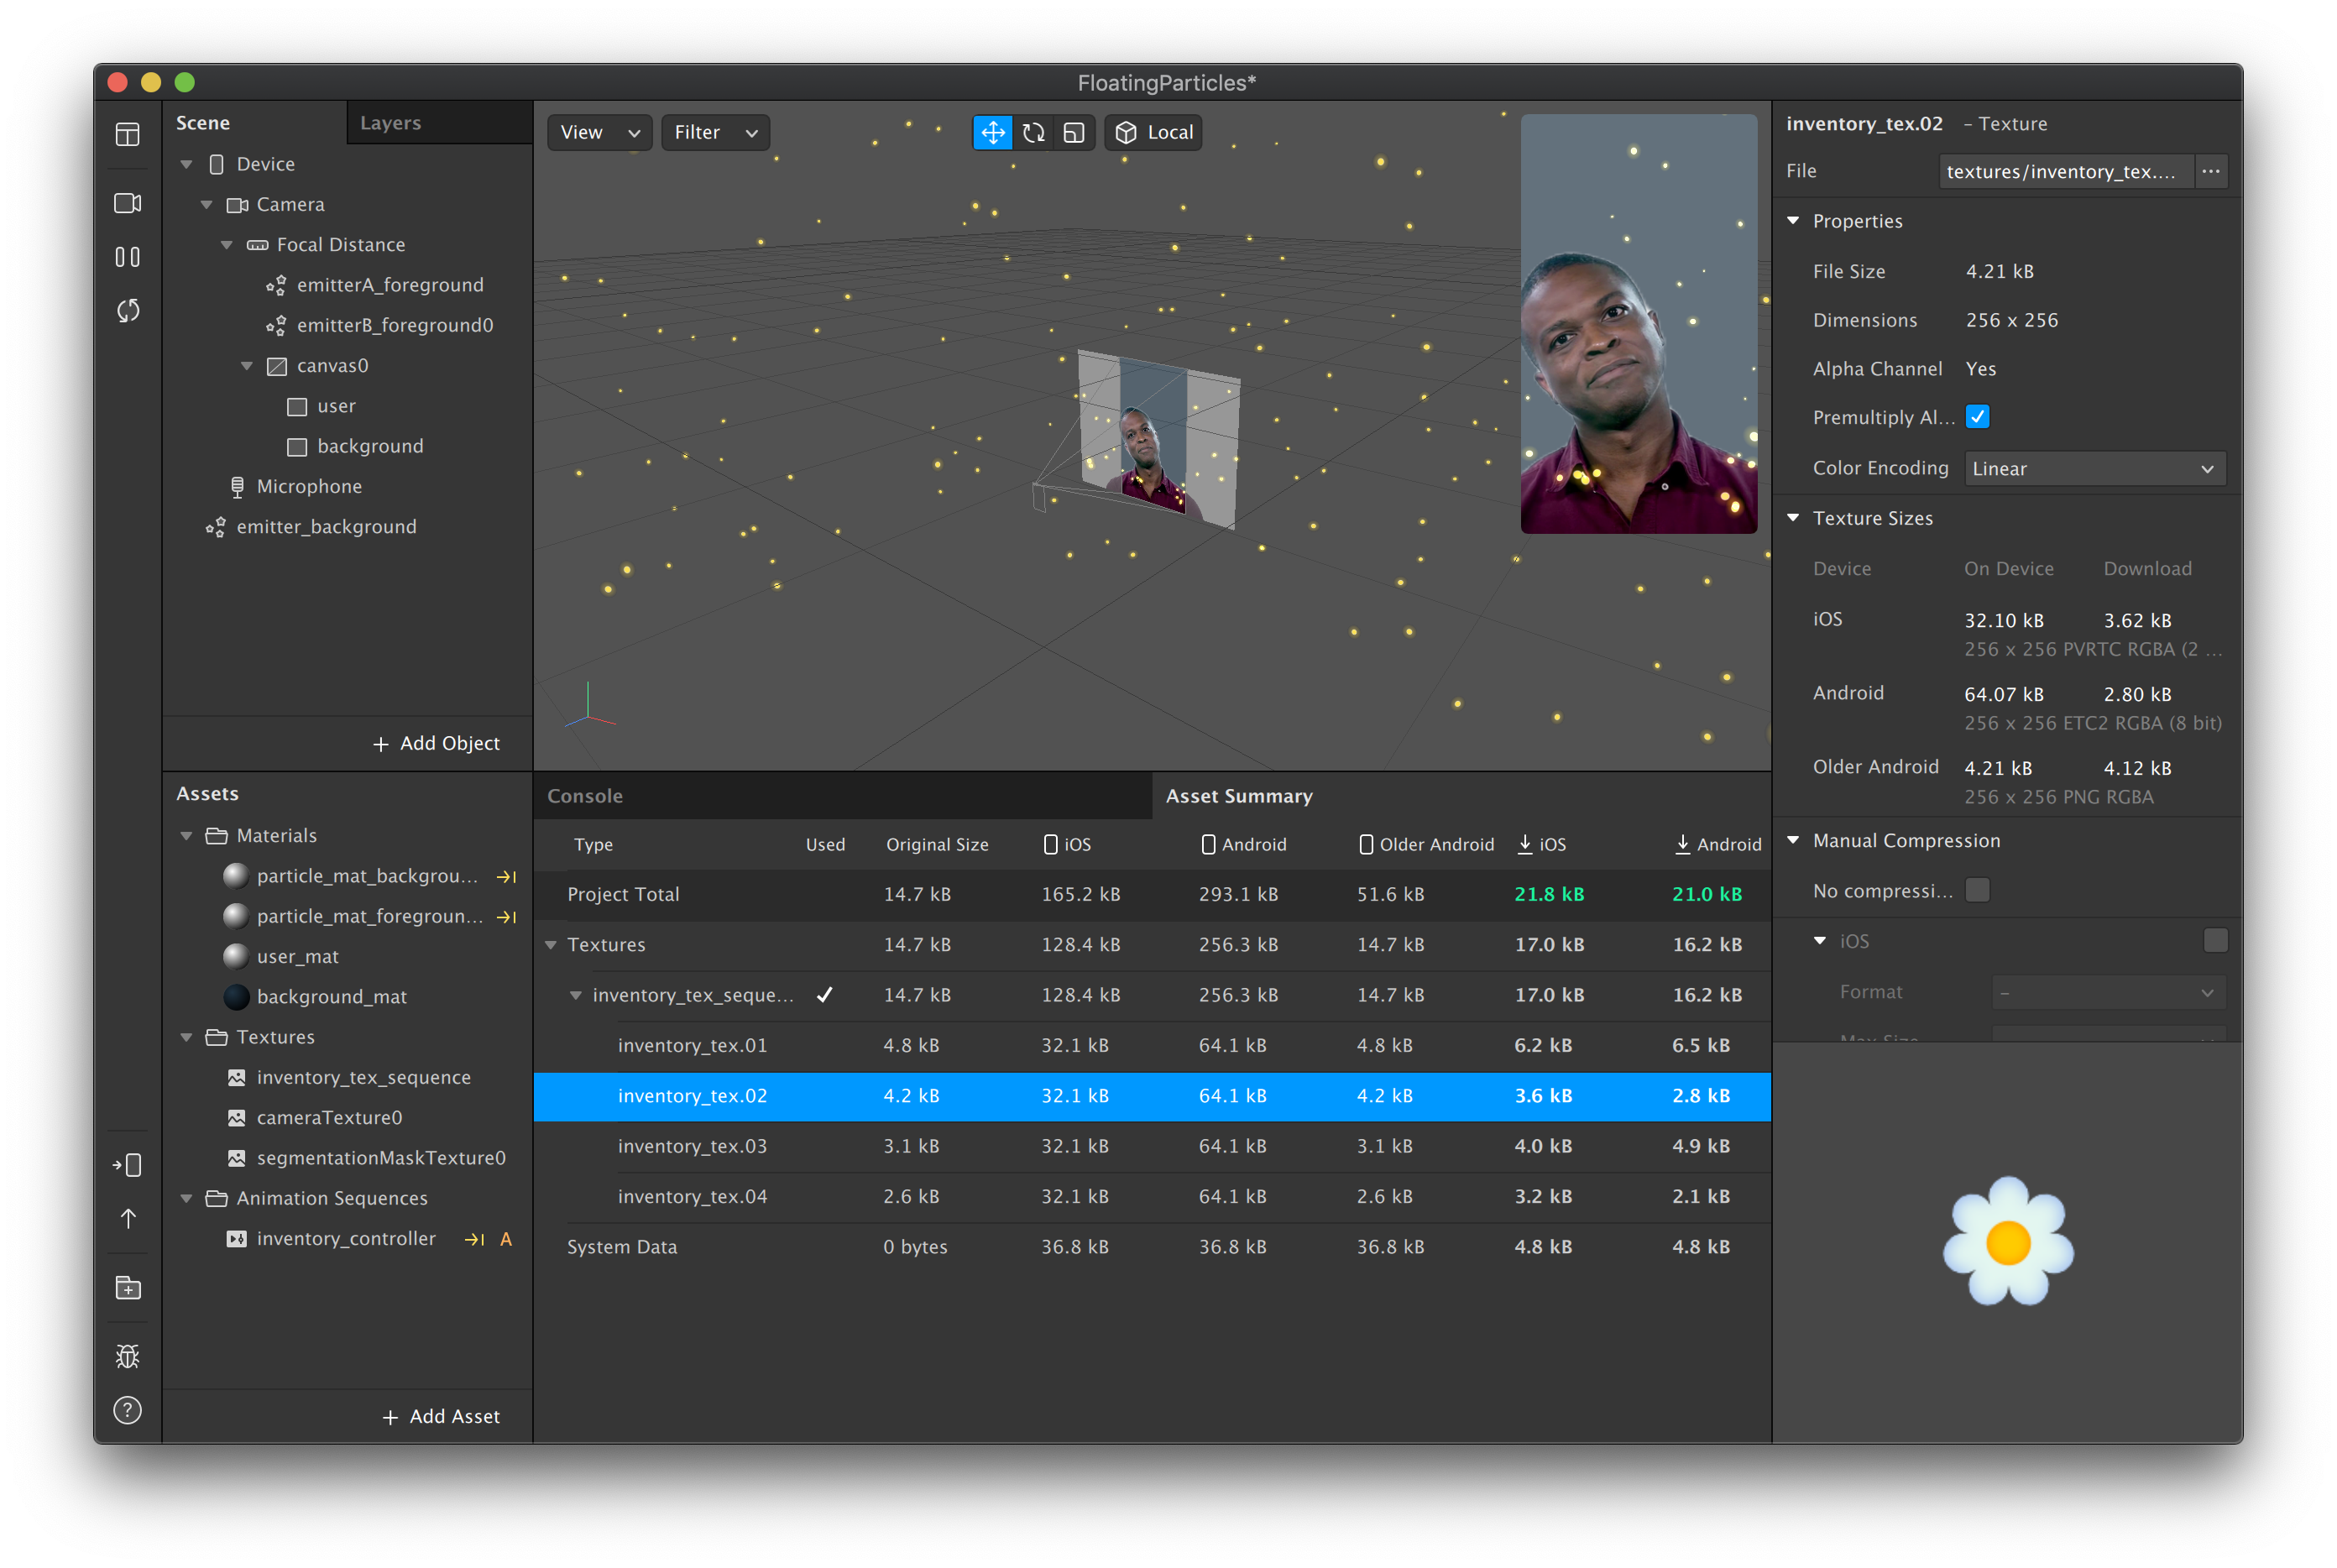Open the View dropdown menu
Viewport: 2337px width, 1568px height.
(x=599, y=132)
